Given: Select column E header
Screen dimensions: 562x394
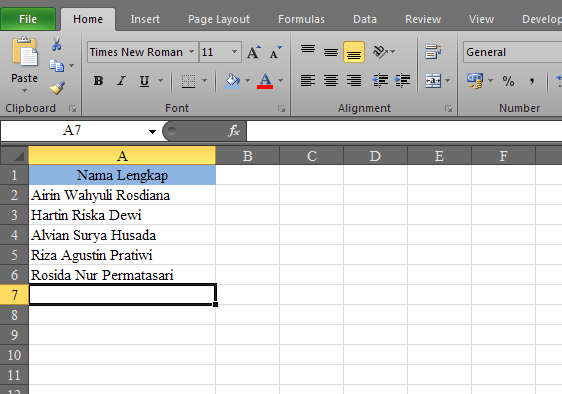Looking at the screenshot, I should tap(439, 156).
